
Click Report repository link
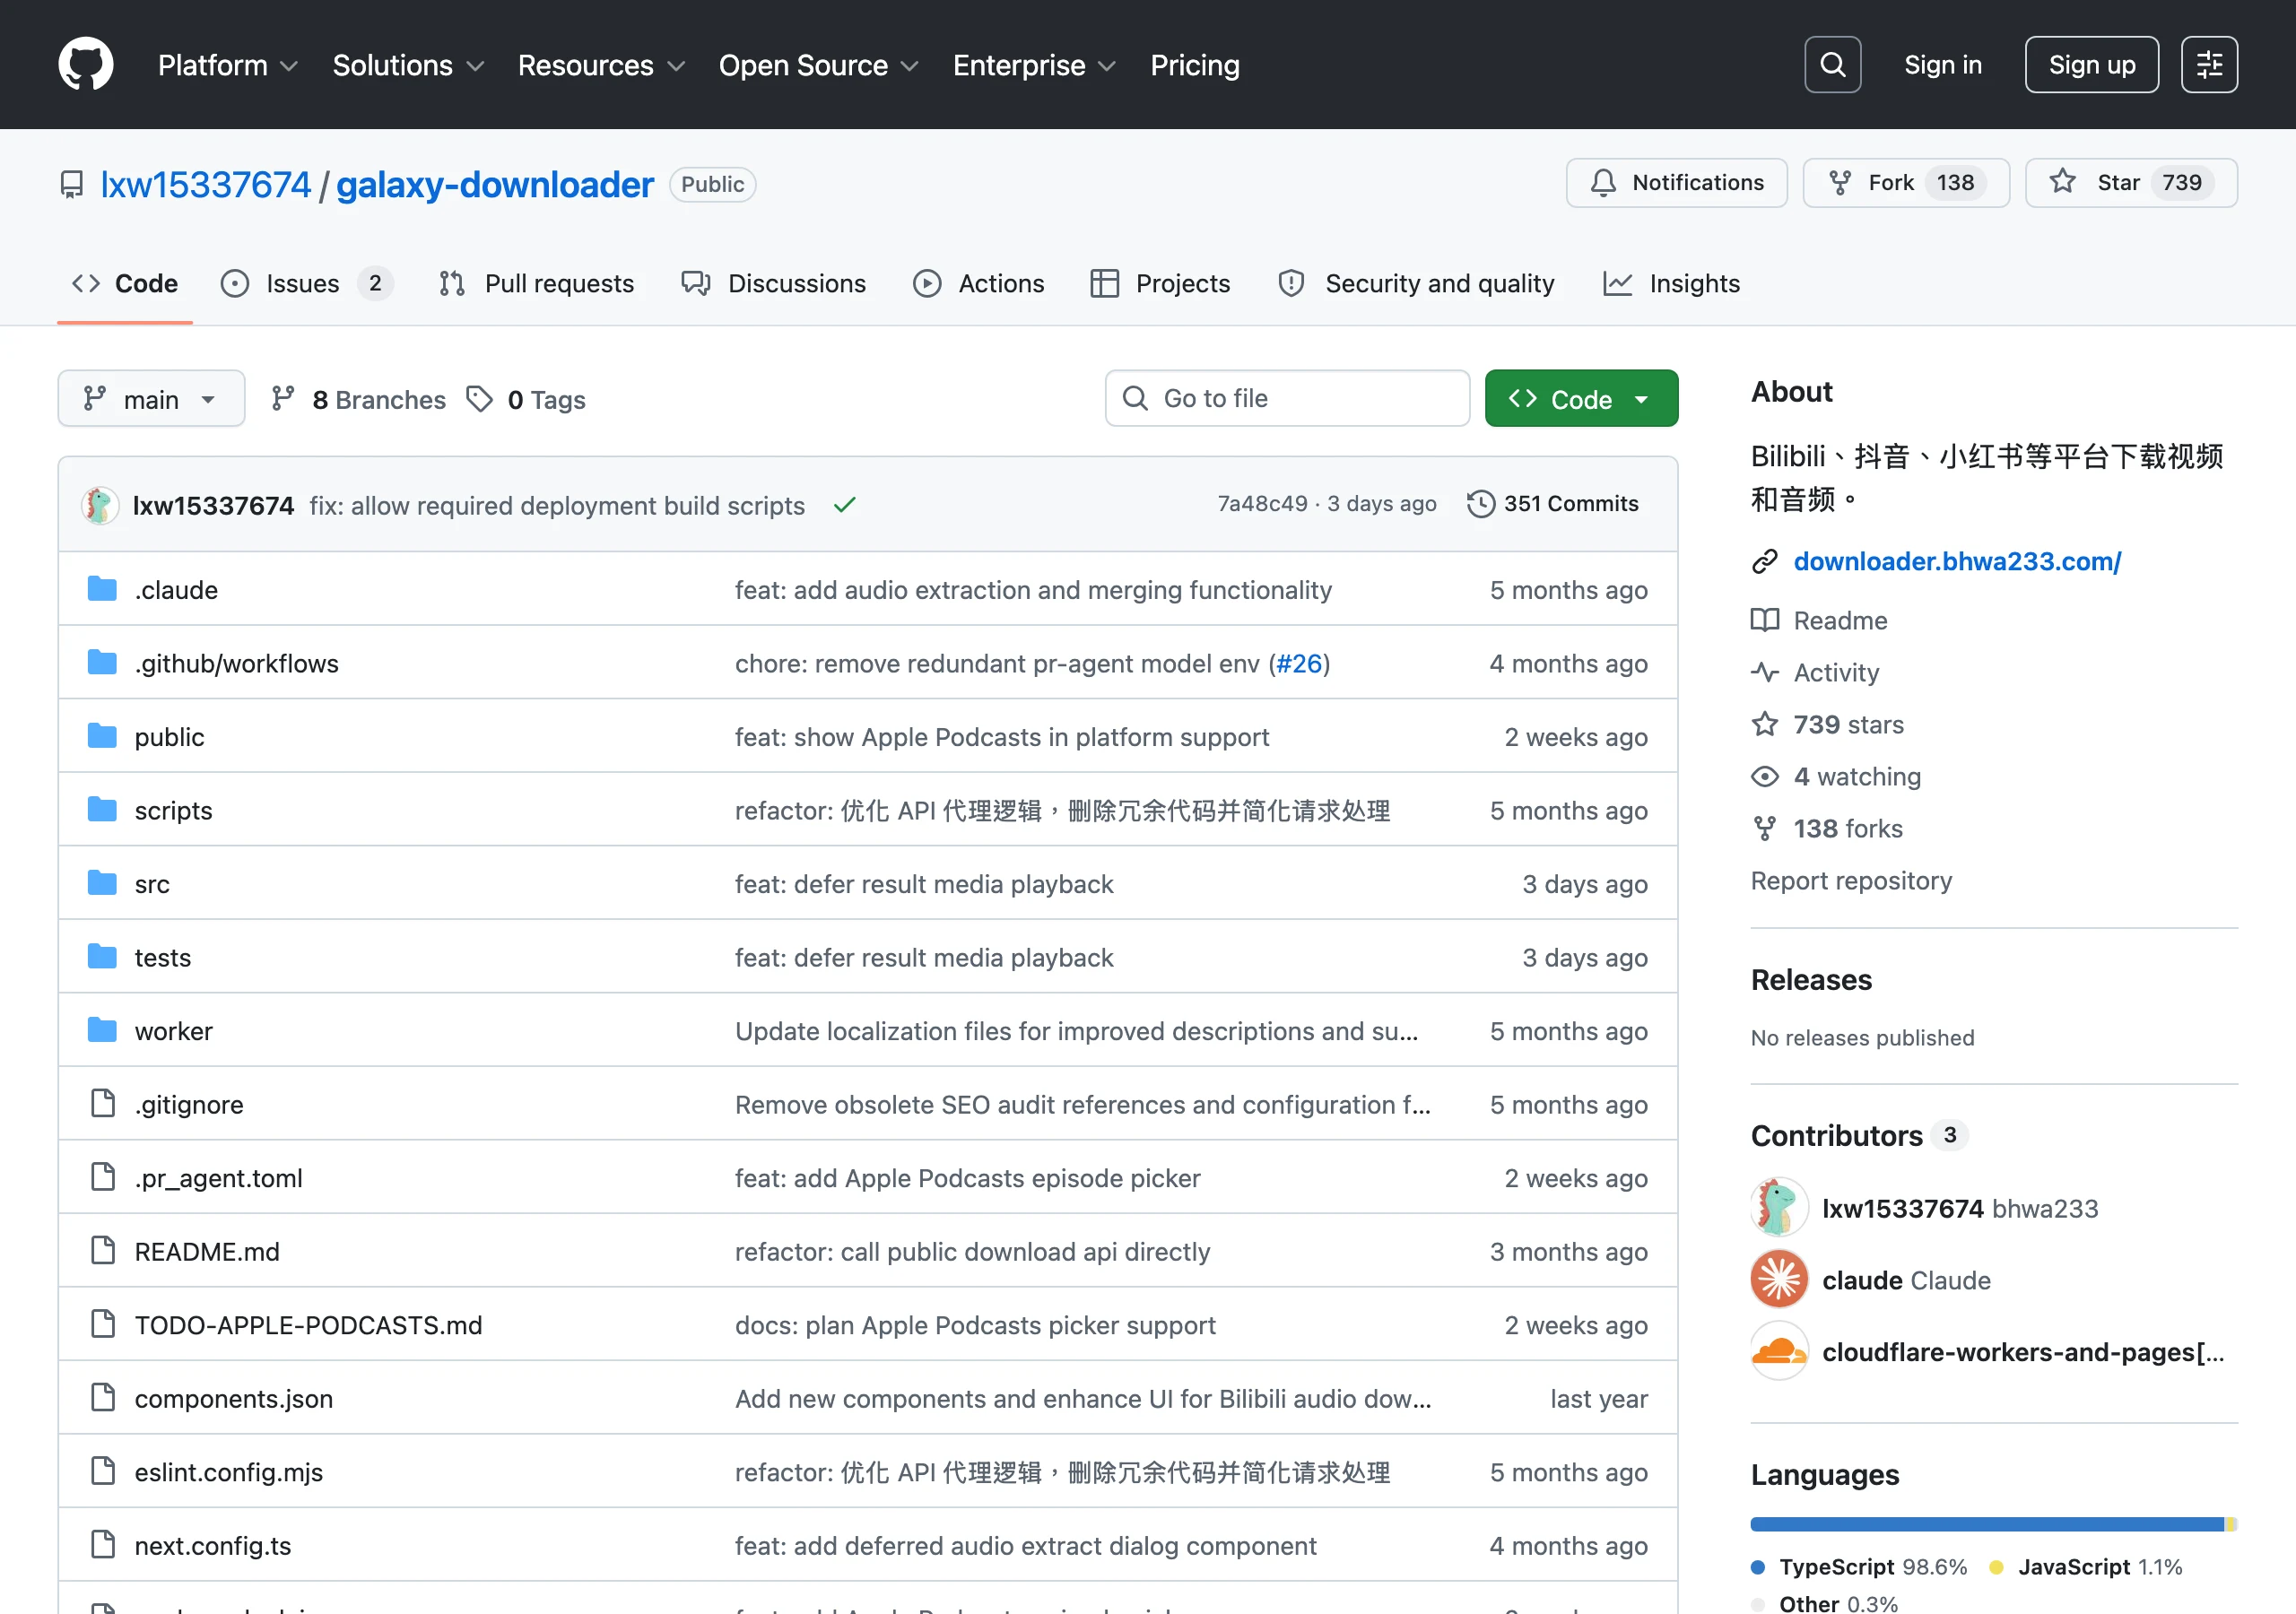(x=1851, y=880)
